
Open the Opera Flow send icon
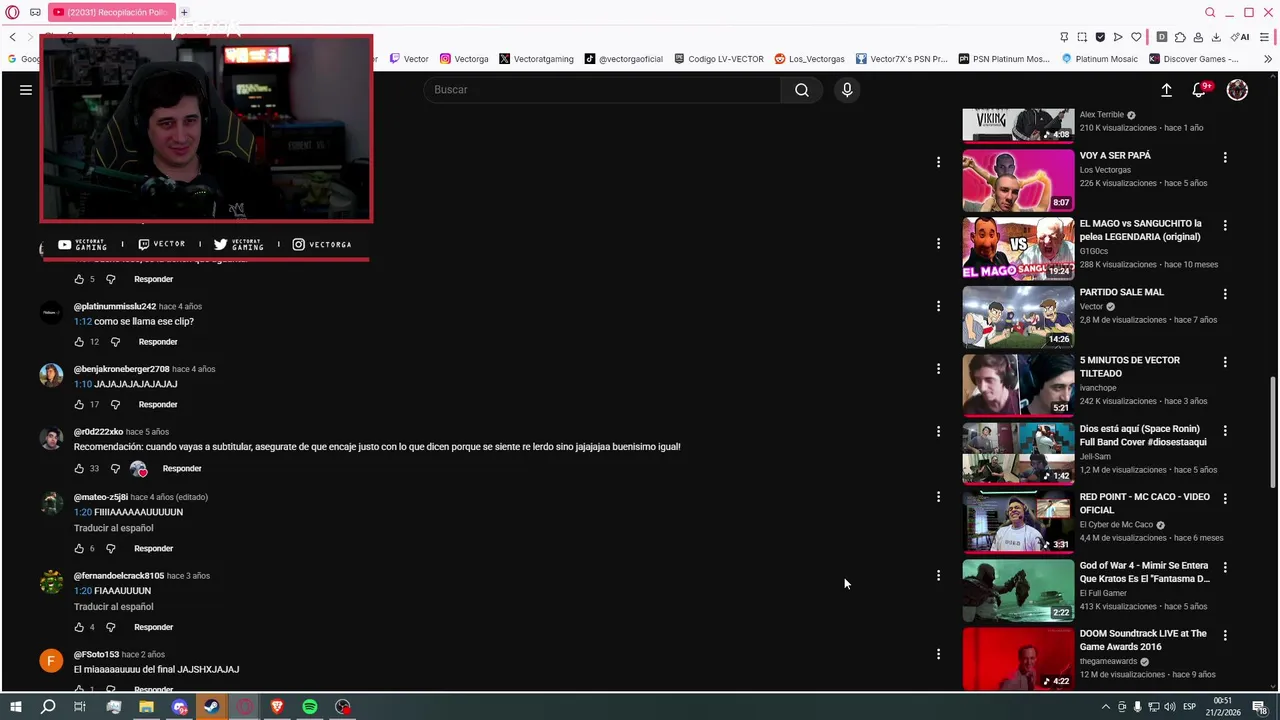pyautogui.click(x=1118, y=37)
